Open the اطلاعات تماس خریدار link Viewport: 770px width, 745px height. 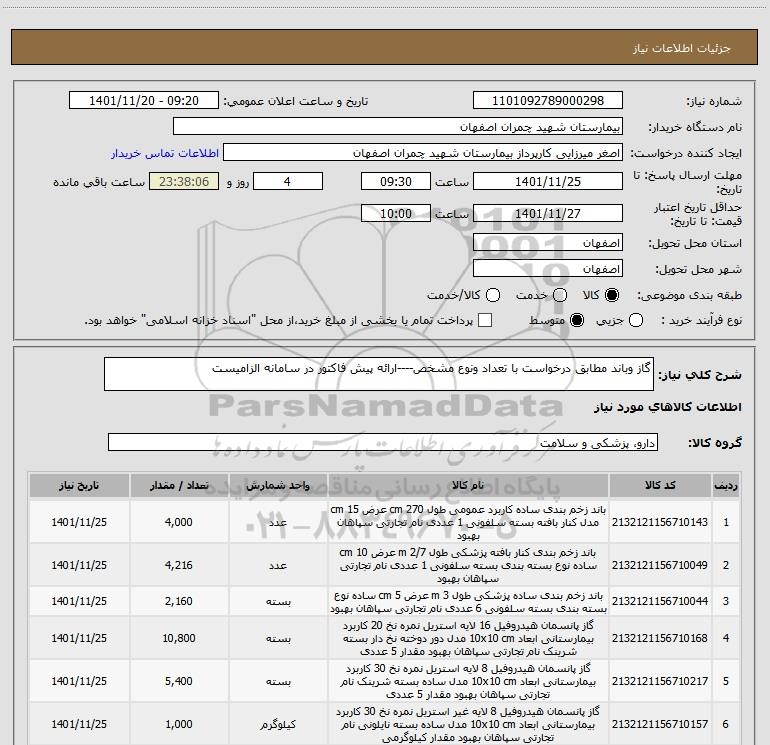pos(165,153)
